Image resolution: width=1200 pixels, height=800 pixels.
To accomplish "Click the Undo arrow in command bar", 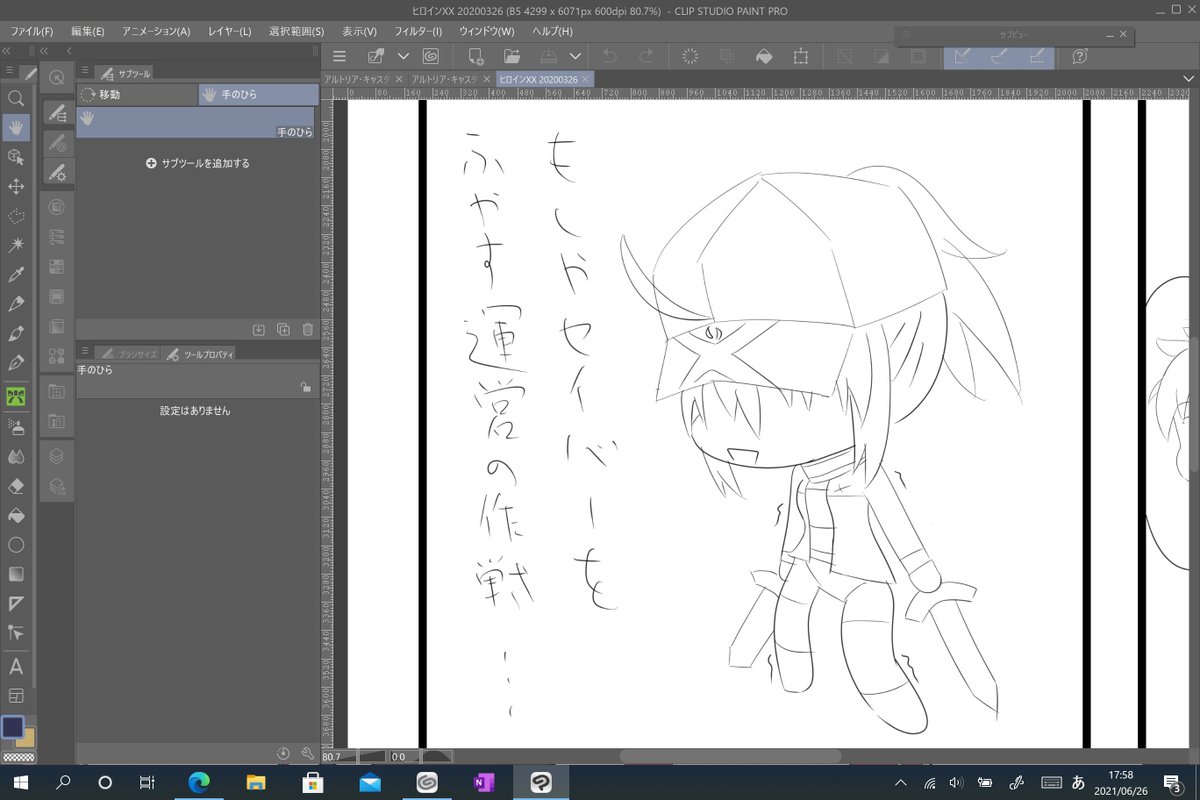I will tap(610, 56).
